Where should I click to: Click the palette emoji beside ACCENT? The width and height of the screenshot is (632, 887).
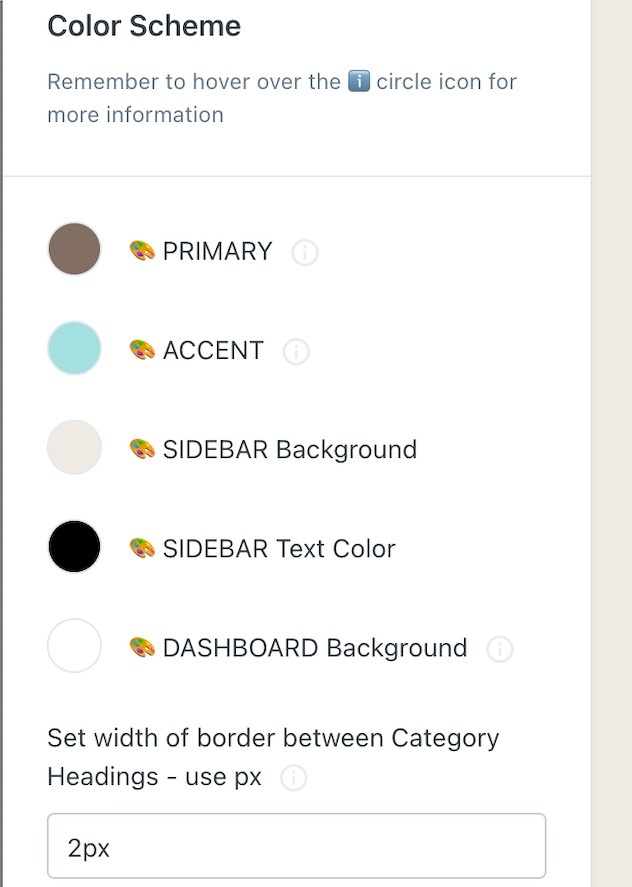[142, 350]
